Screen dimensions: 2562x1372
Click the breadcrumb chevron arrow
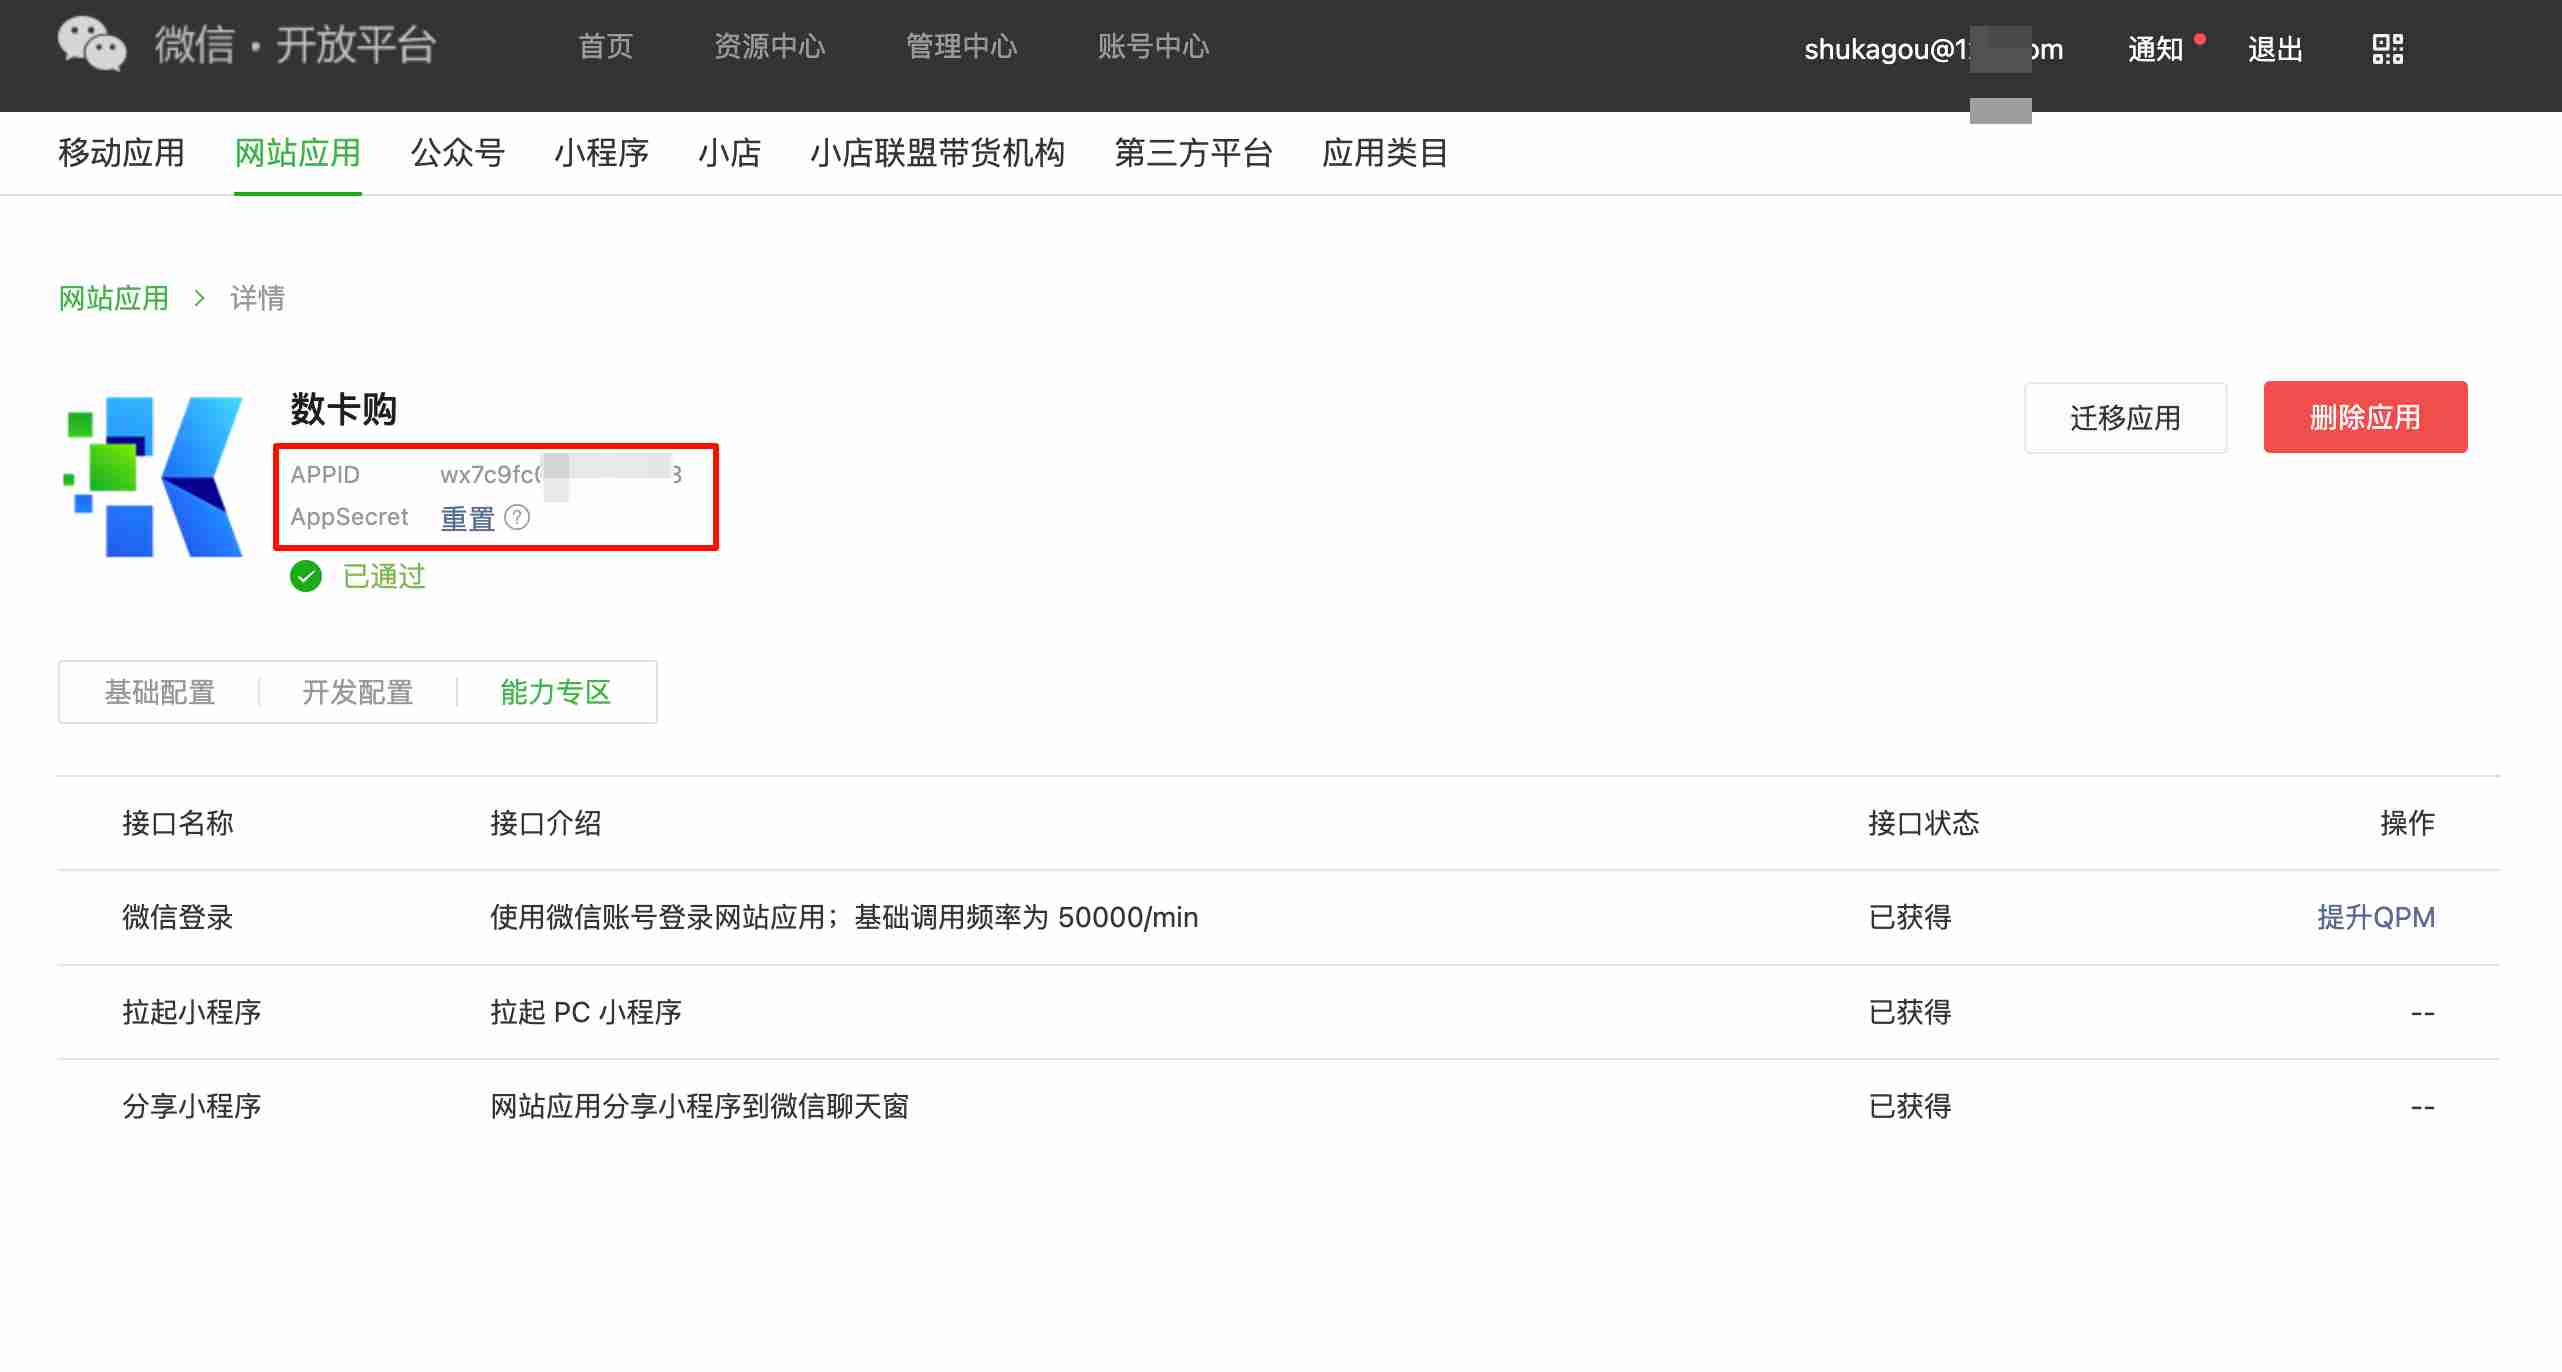coord(200,298)
